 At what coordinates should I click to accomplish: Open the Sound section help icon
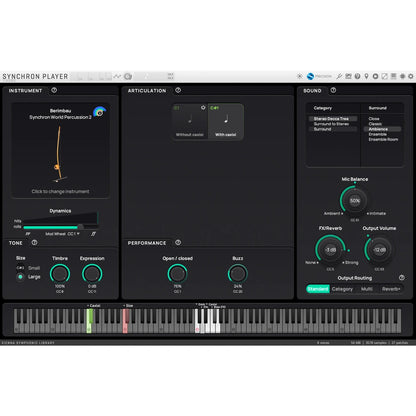tap(333, 90)
